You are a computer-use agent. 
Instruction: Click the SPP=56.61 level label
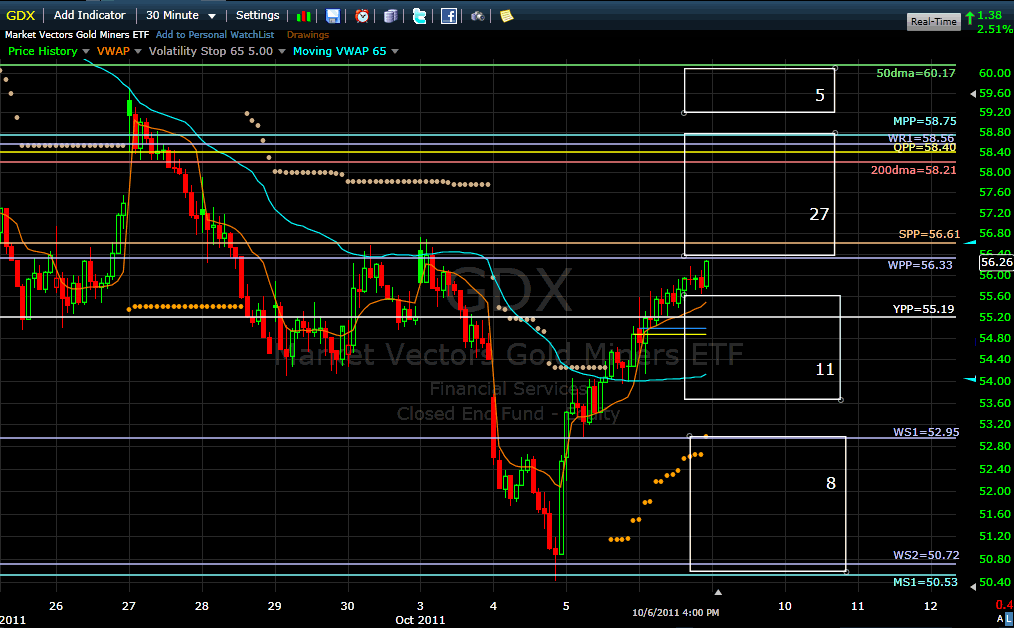click(929, 234)
